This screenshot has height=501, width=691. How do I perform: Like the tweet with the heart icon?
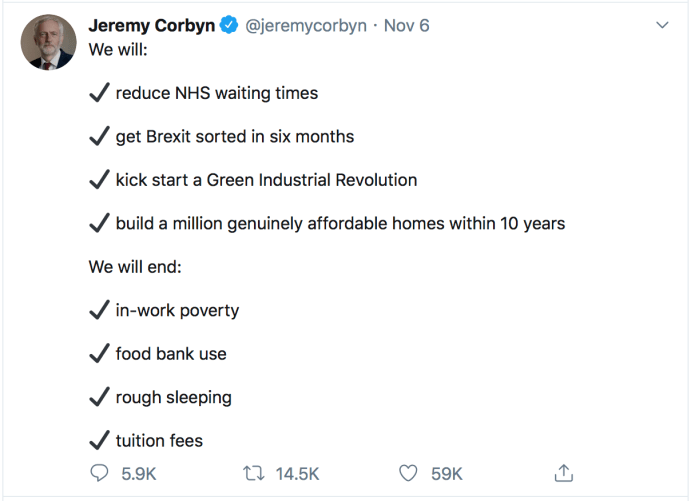point(408,473)
